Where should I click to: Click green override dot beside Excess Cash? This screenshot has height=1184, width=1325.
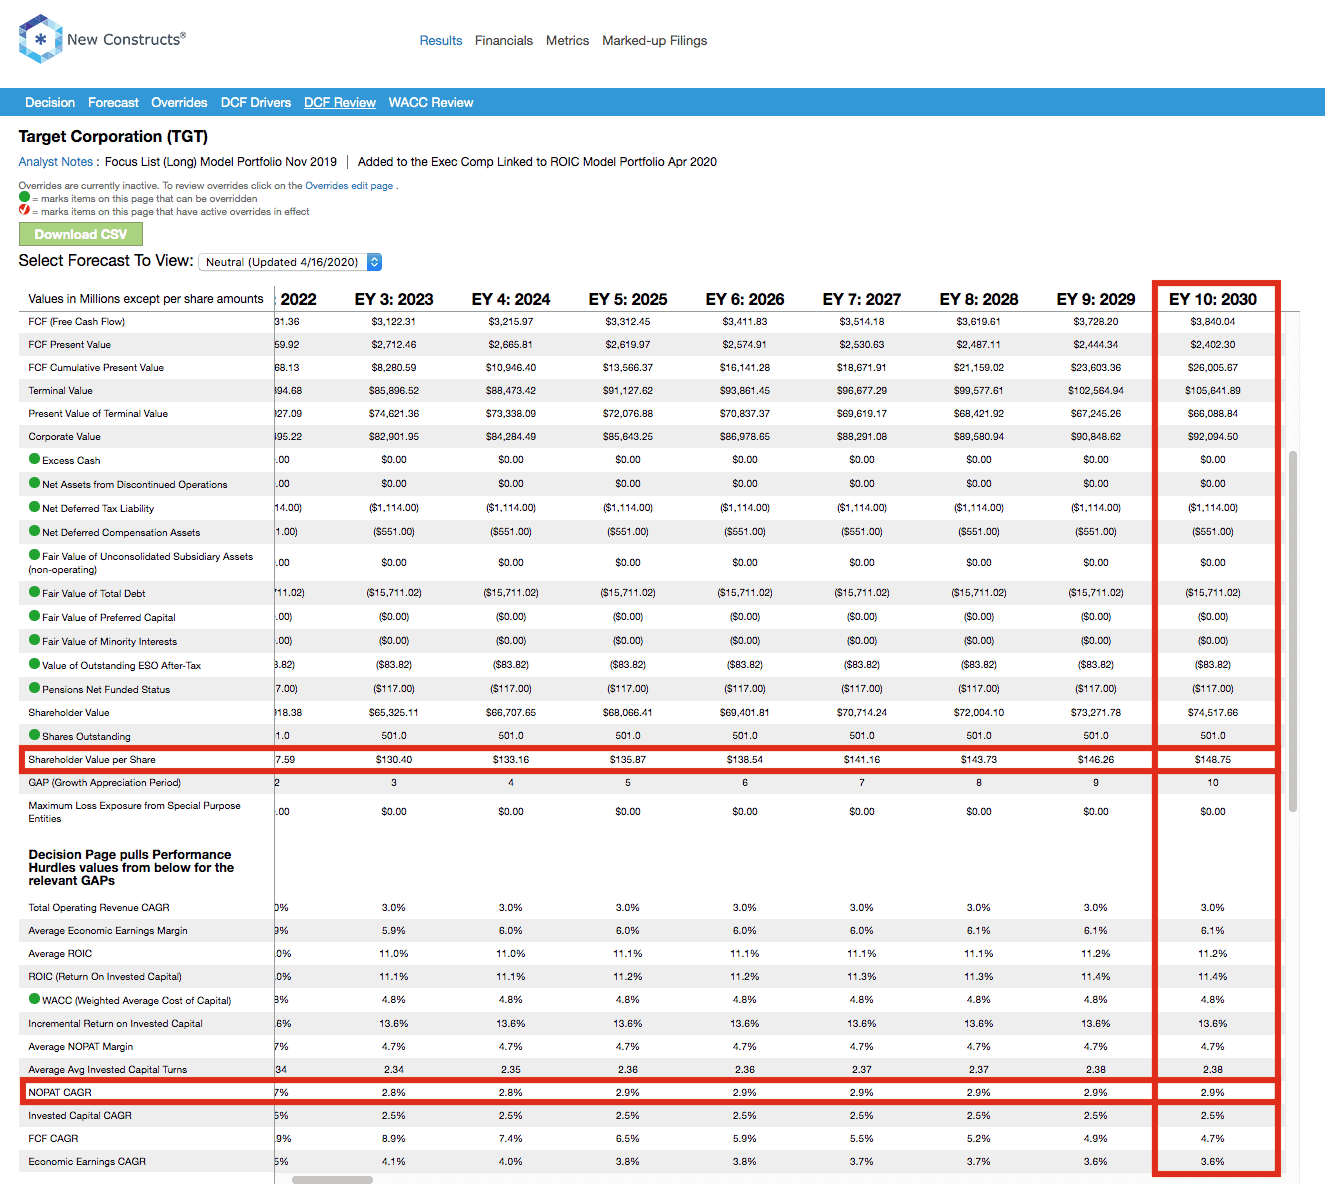[35, 459]
